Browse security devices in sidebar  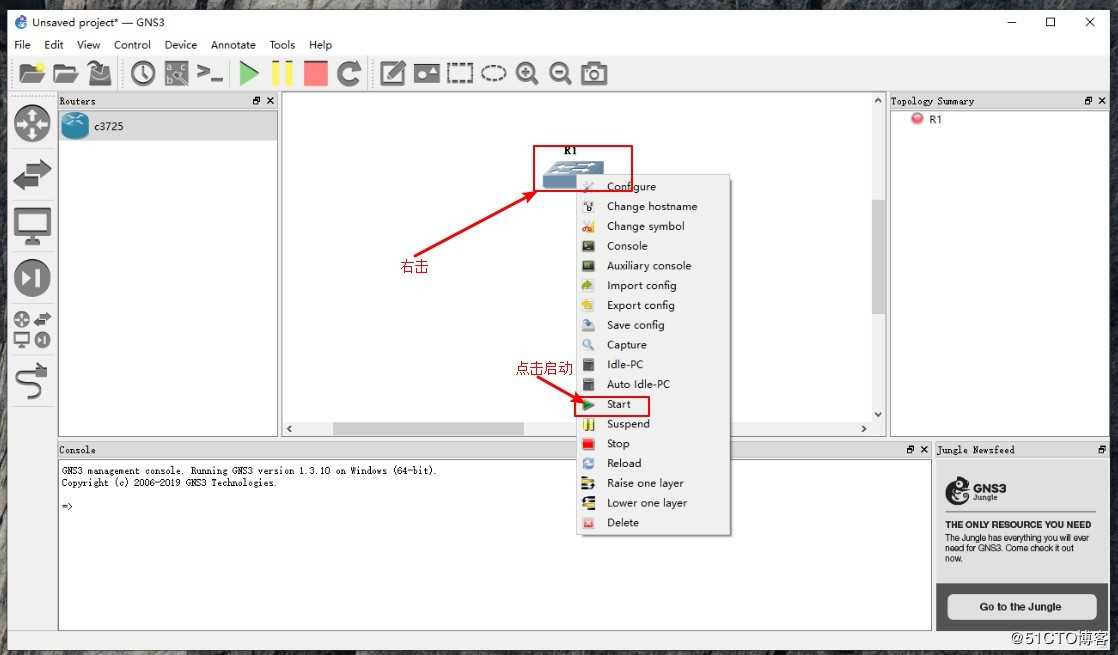(x=32, y=277)
